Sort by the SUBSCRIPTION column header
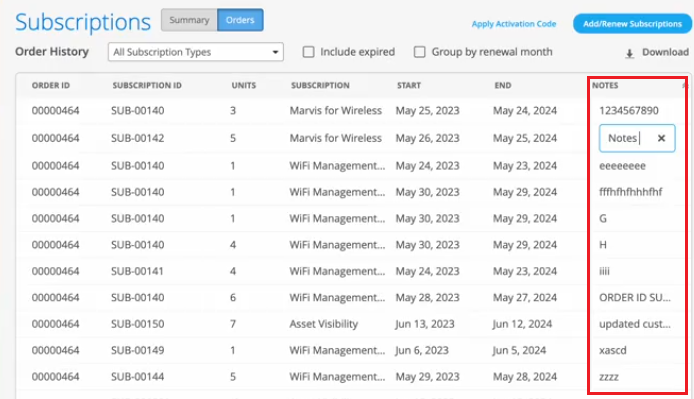The height and width of the screenshot is (399, 694). coord(320,85)
